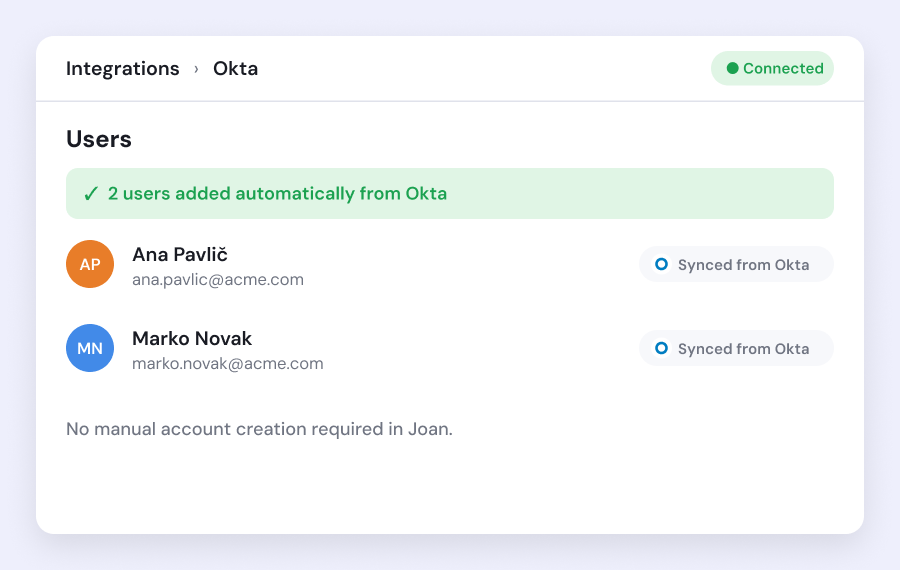Screen dimensions: 900x570
Task: Select the name Ana Pavlič
Action: [180, 254]
